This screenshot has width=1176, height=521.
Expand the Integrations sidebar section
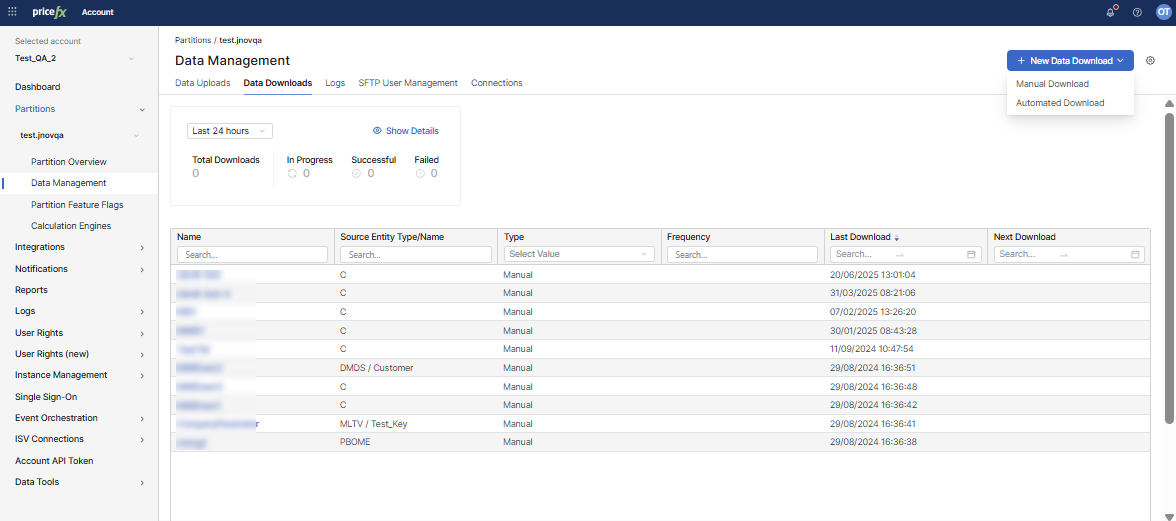pos(141,247)
